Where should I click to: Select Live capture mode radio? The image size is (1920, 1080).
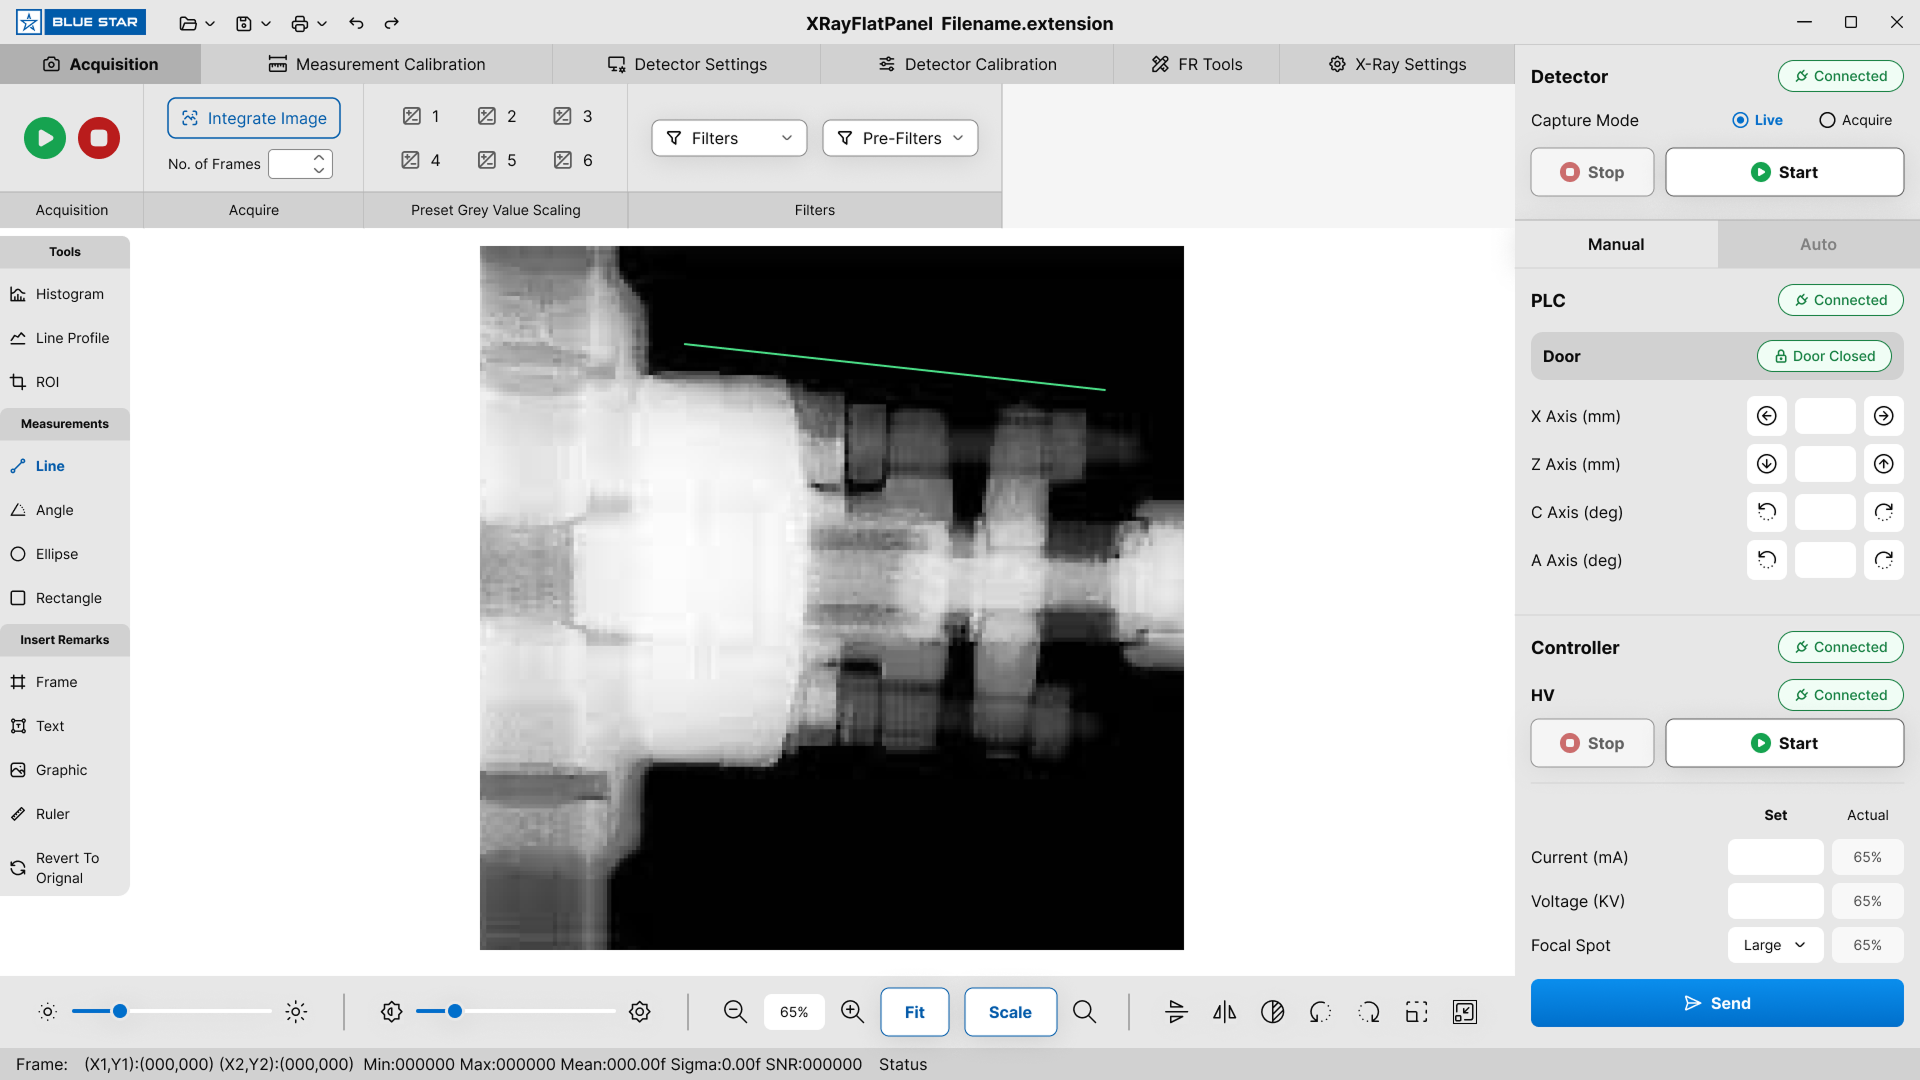pyautogui.click(x=1740, y=120)
